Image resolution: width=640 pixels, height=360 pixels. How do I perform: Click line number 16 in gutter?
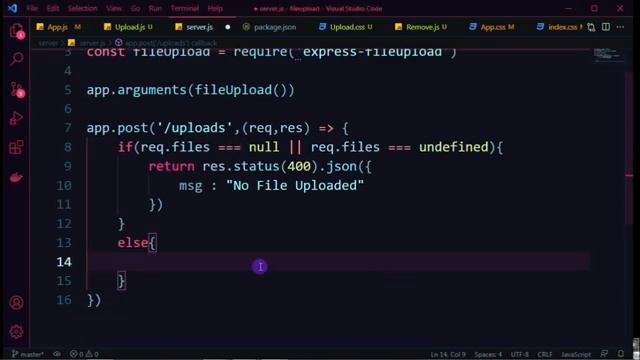64,300
